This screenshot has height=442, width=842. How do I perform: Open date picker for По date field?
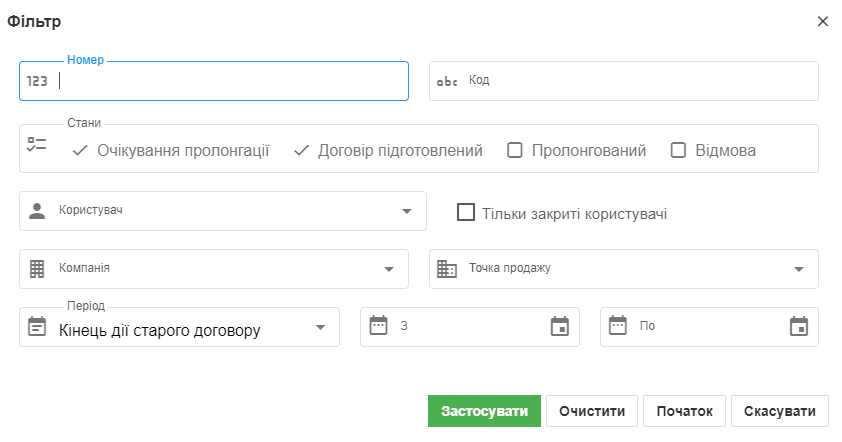click(799, 326)
